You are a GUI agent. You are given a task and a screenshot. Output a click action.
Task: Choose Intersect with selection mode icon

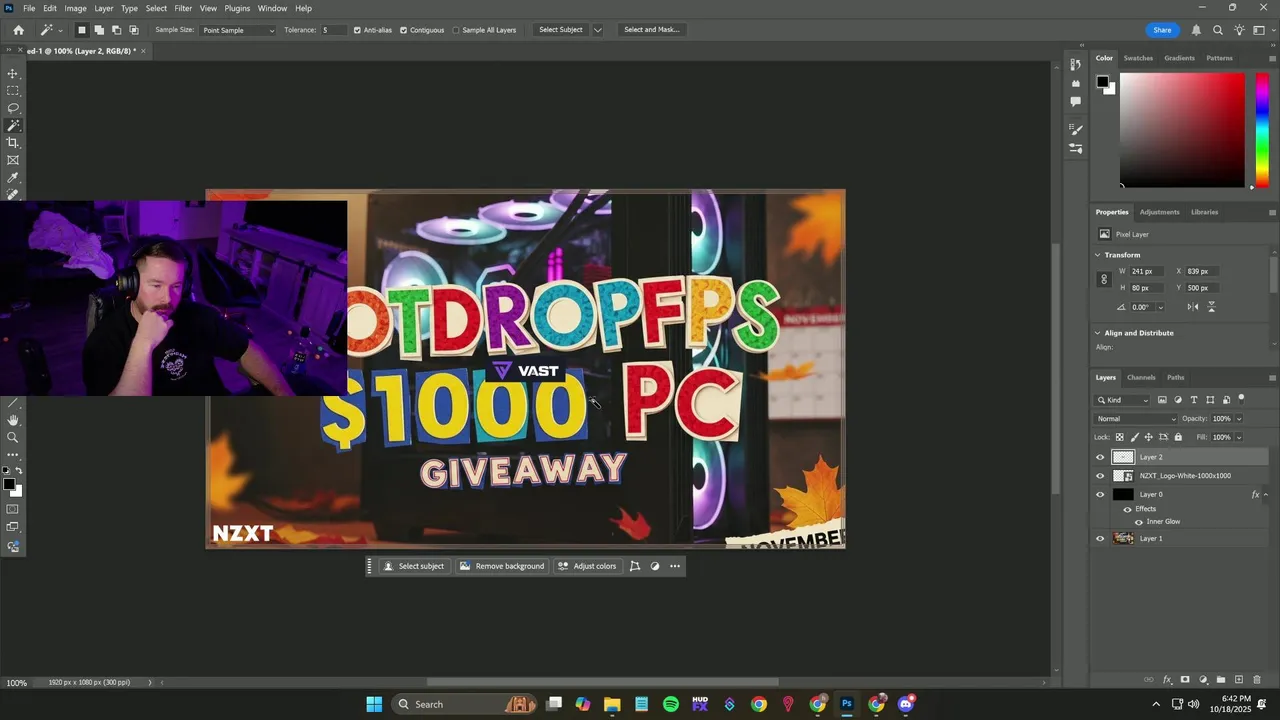tap(133, 30)
